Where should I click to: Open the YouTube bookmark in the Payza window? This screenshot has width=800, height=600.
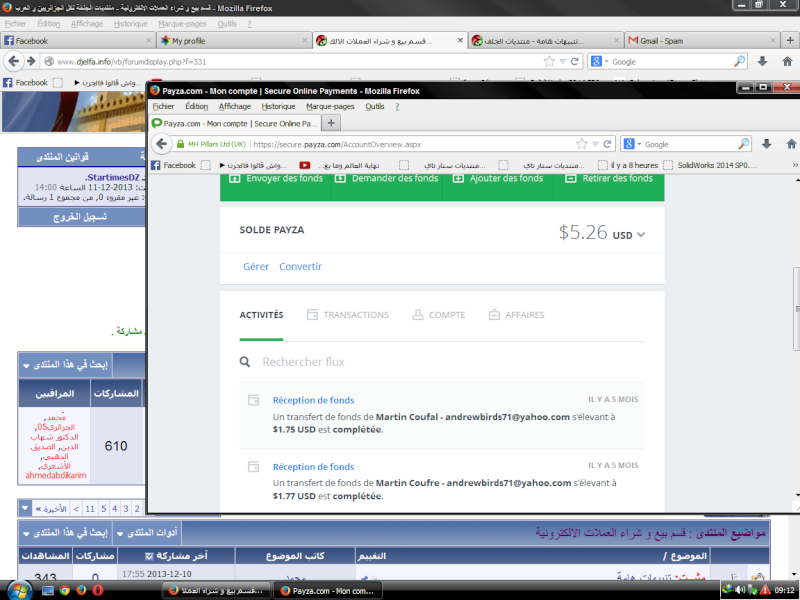(x=305, y=165)
